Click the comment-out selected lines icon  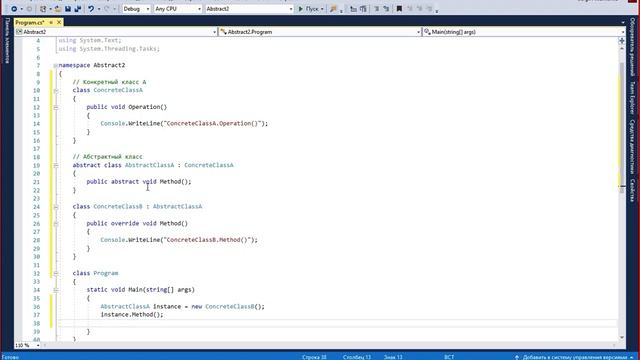pyautogui.click(x=376, y=9)
